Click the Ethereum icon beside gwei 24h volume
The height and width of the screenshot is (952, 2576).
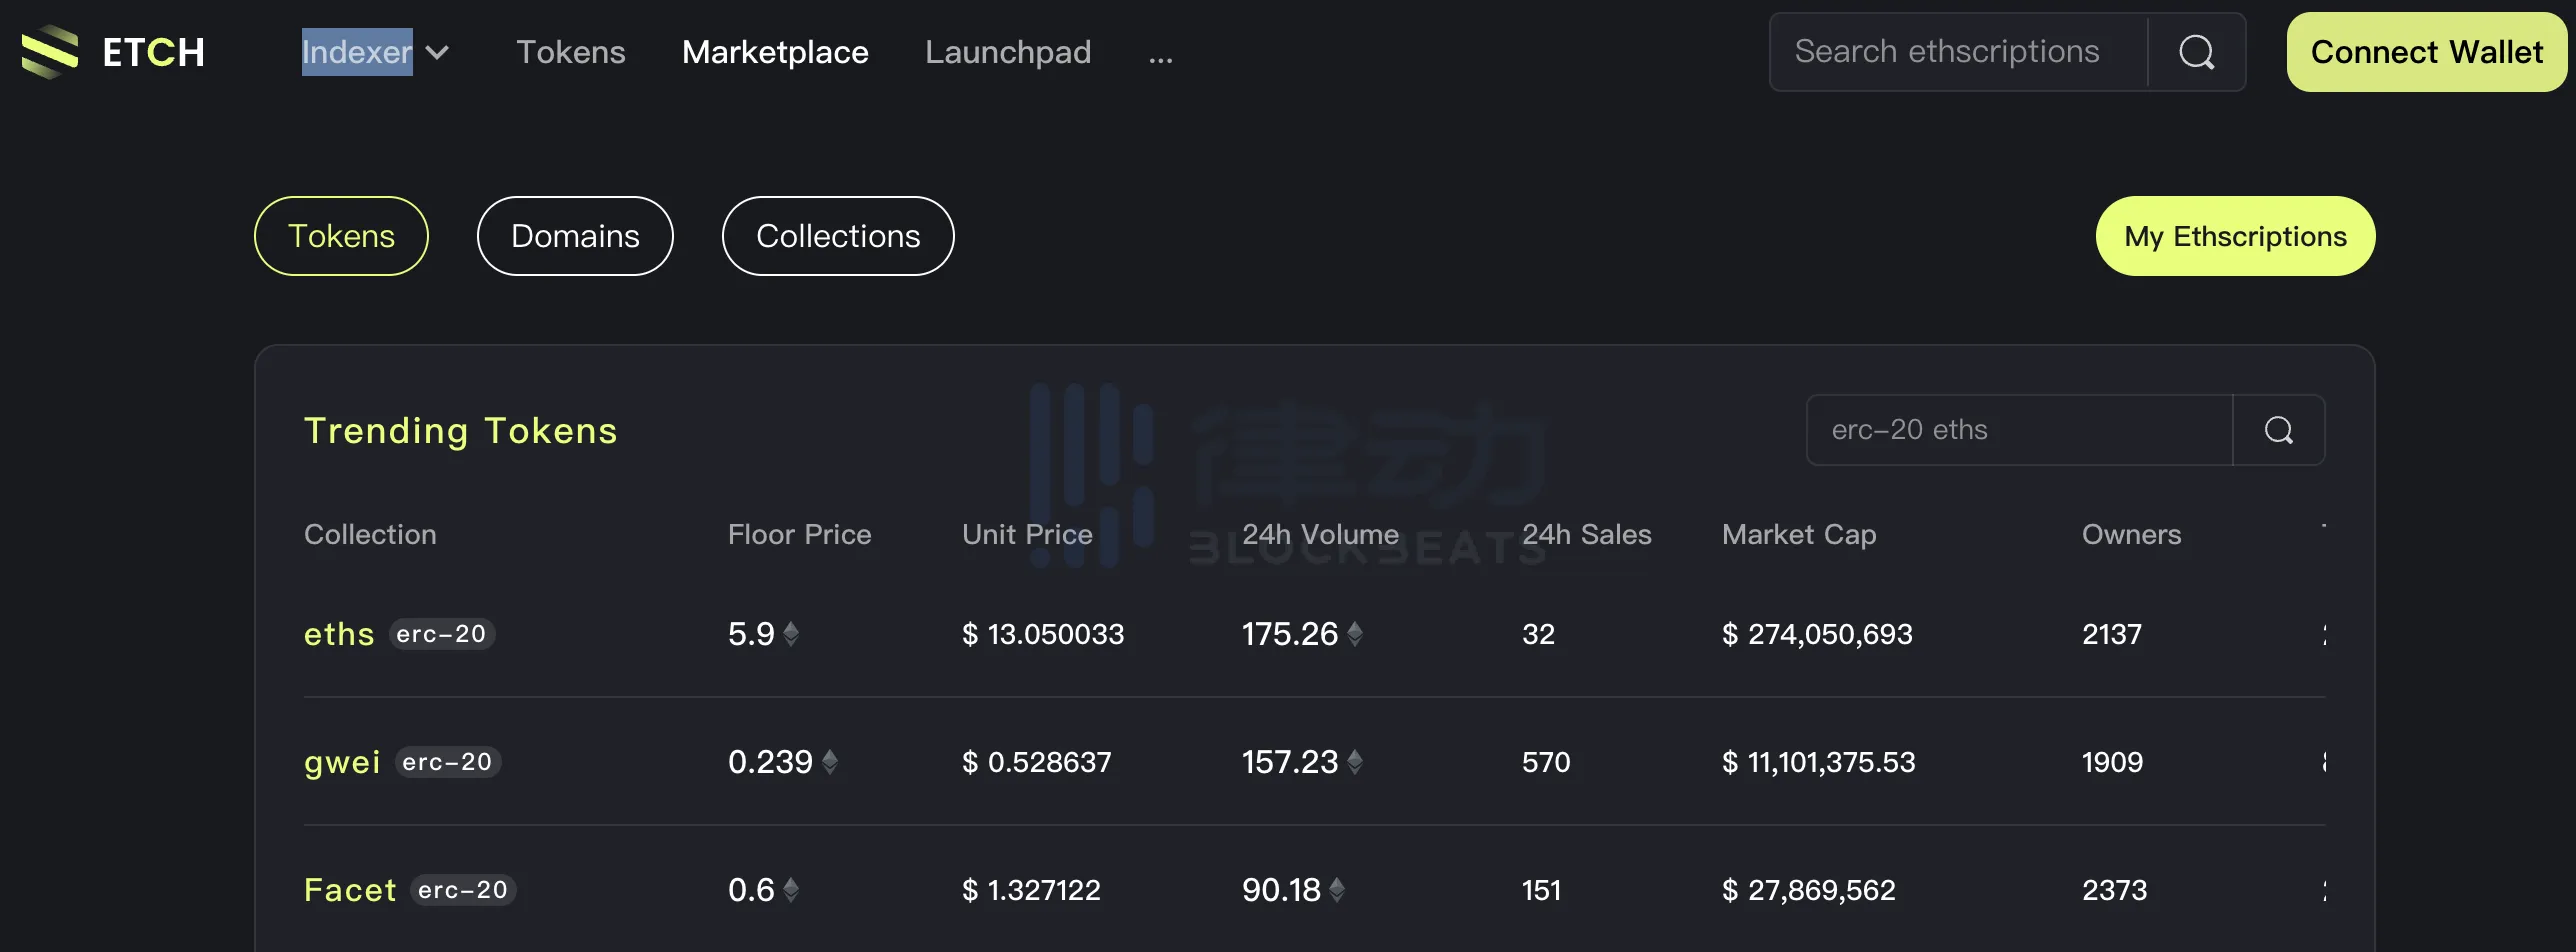[x=1355, y=762]
